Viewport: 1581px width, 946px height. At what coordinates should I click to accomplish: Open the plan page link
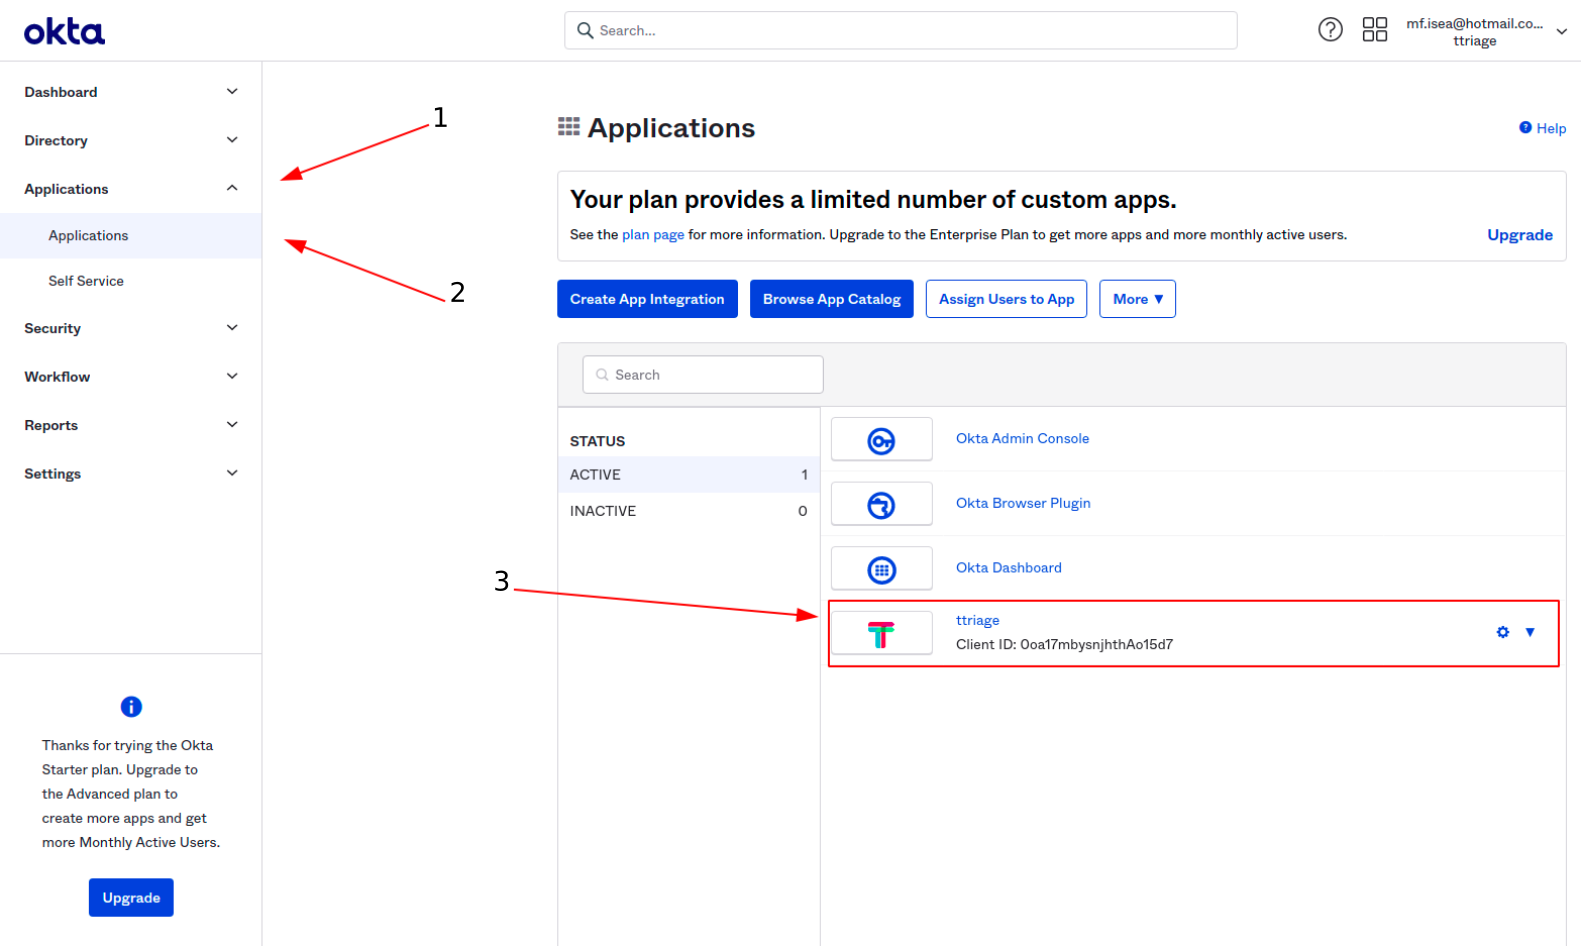pyautogui.click(x=653, y=235)
